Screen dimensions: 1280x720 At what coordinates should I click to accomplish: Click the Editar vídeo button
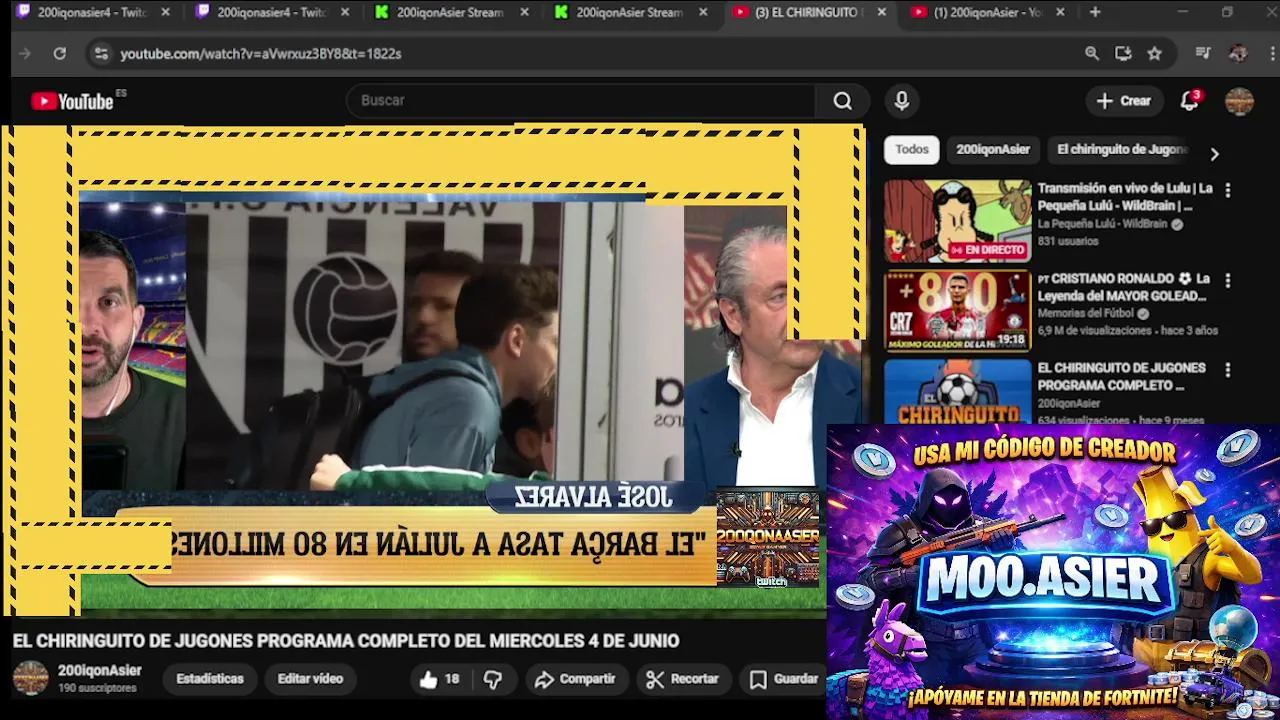tap(310, 679)
